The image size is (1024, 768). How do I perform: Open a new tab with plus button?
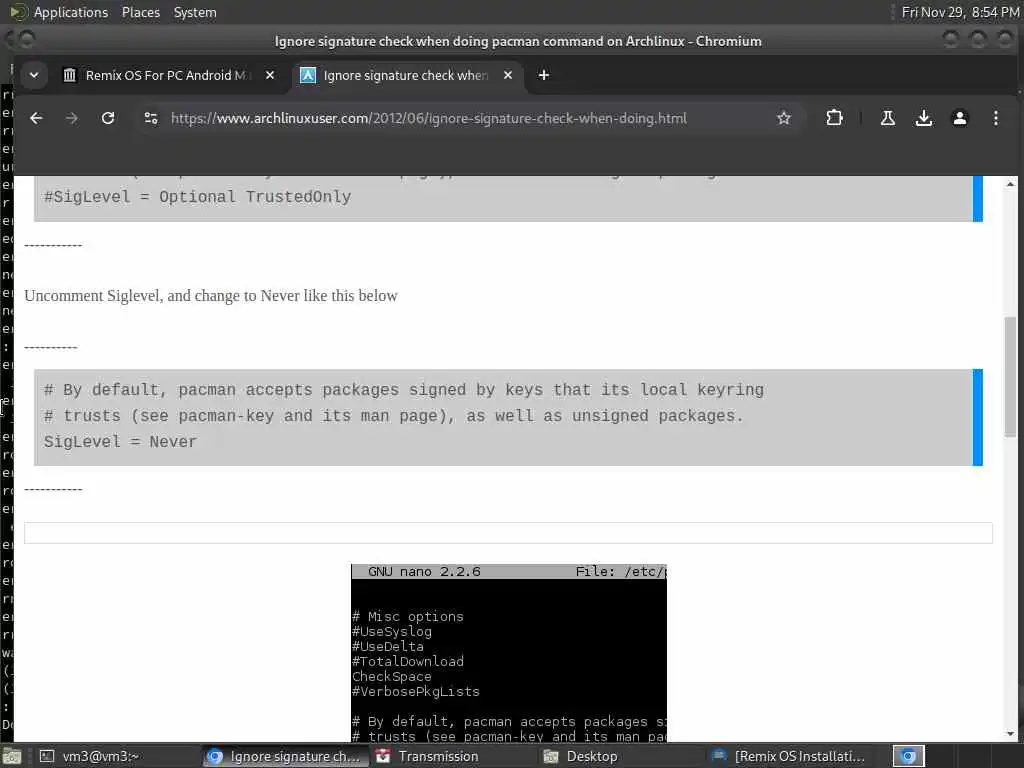click(x=543, y=75)
